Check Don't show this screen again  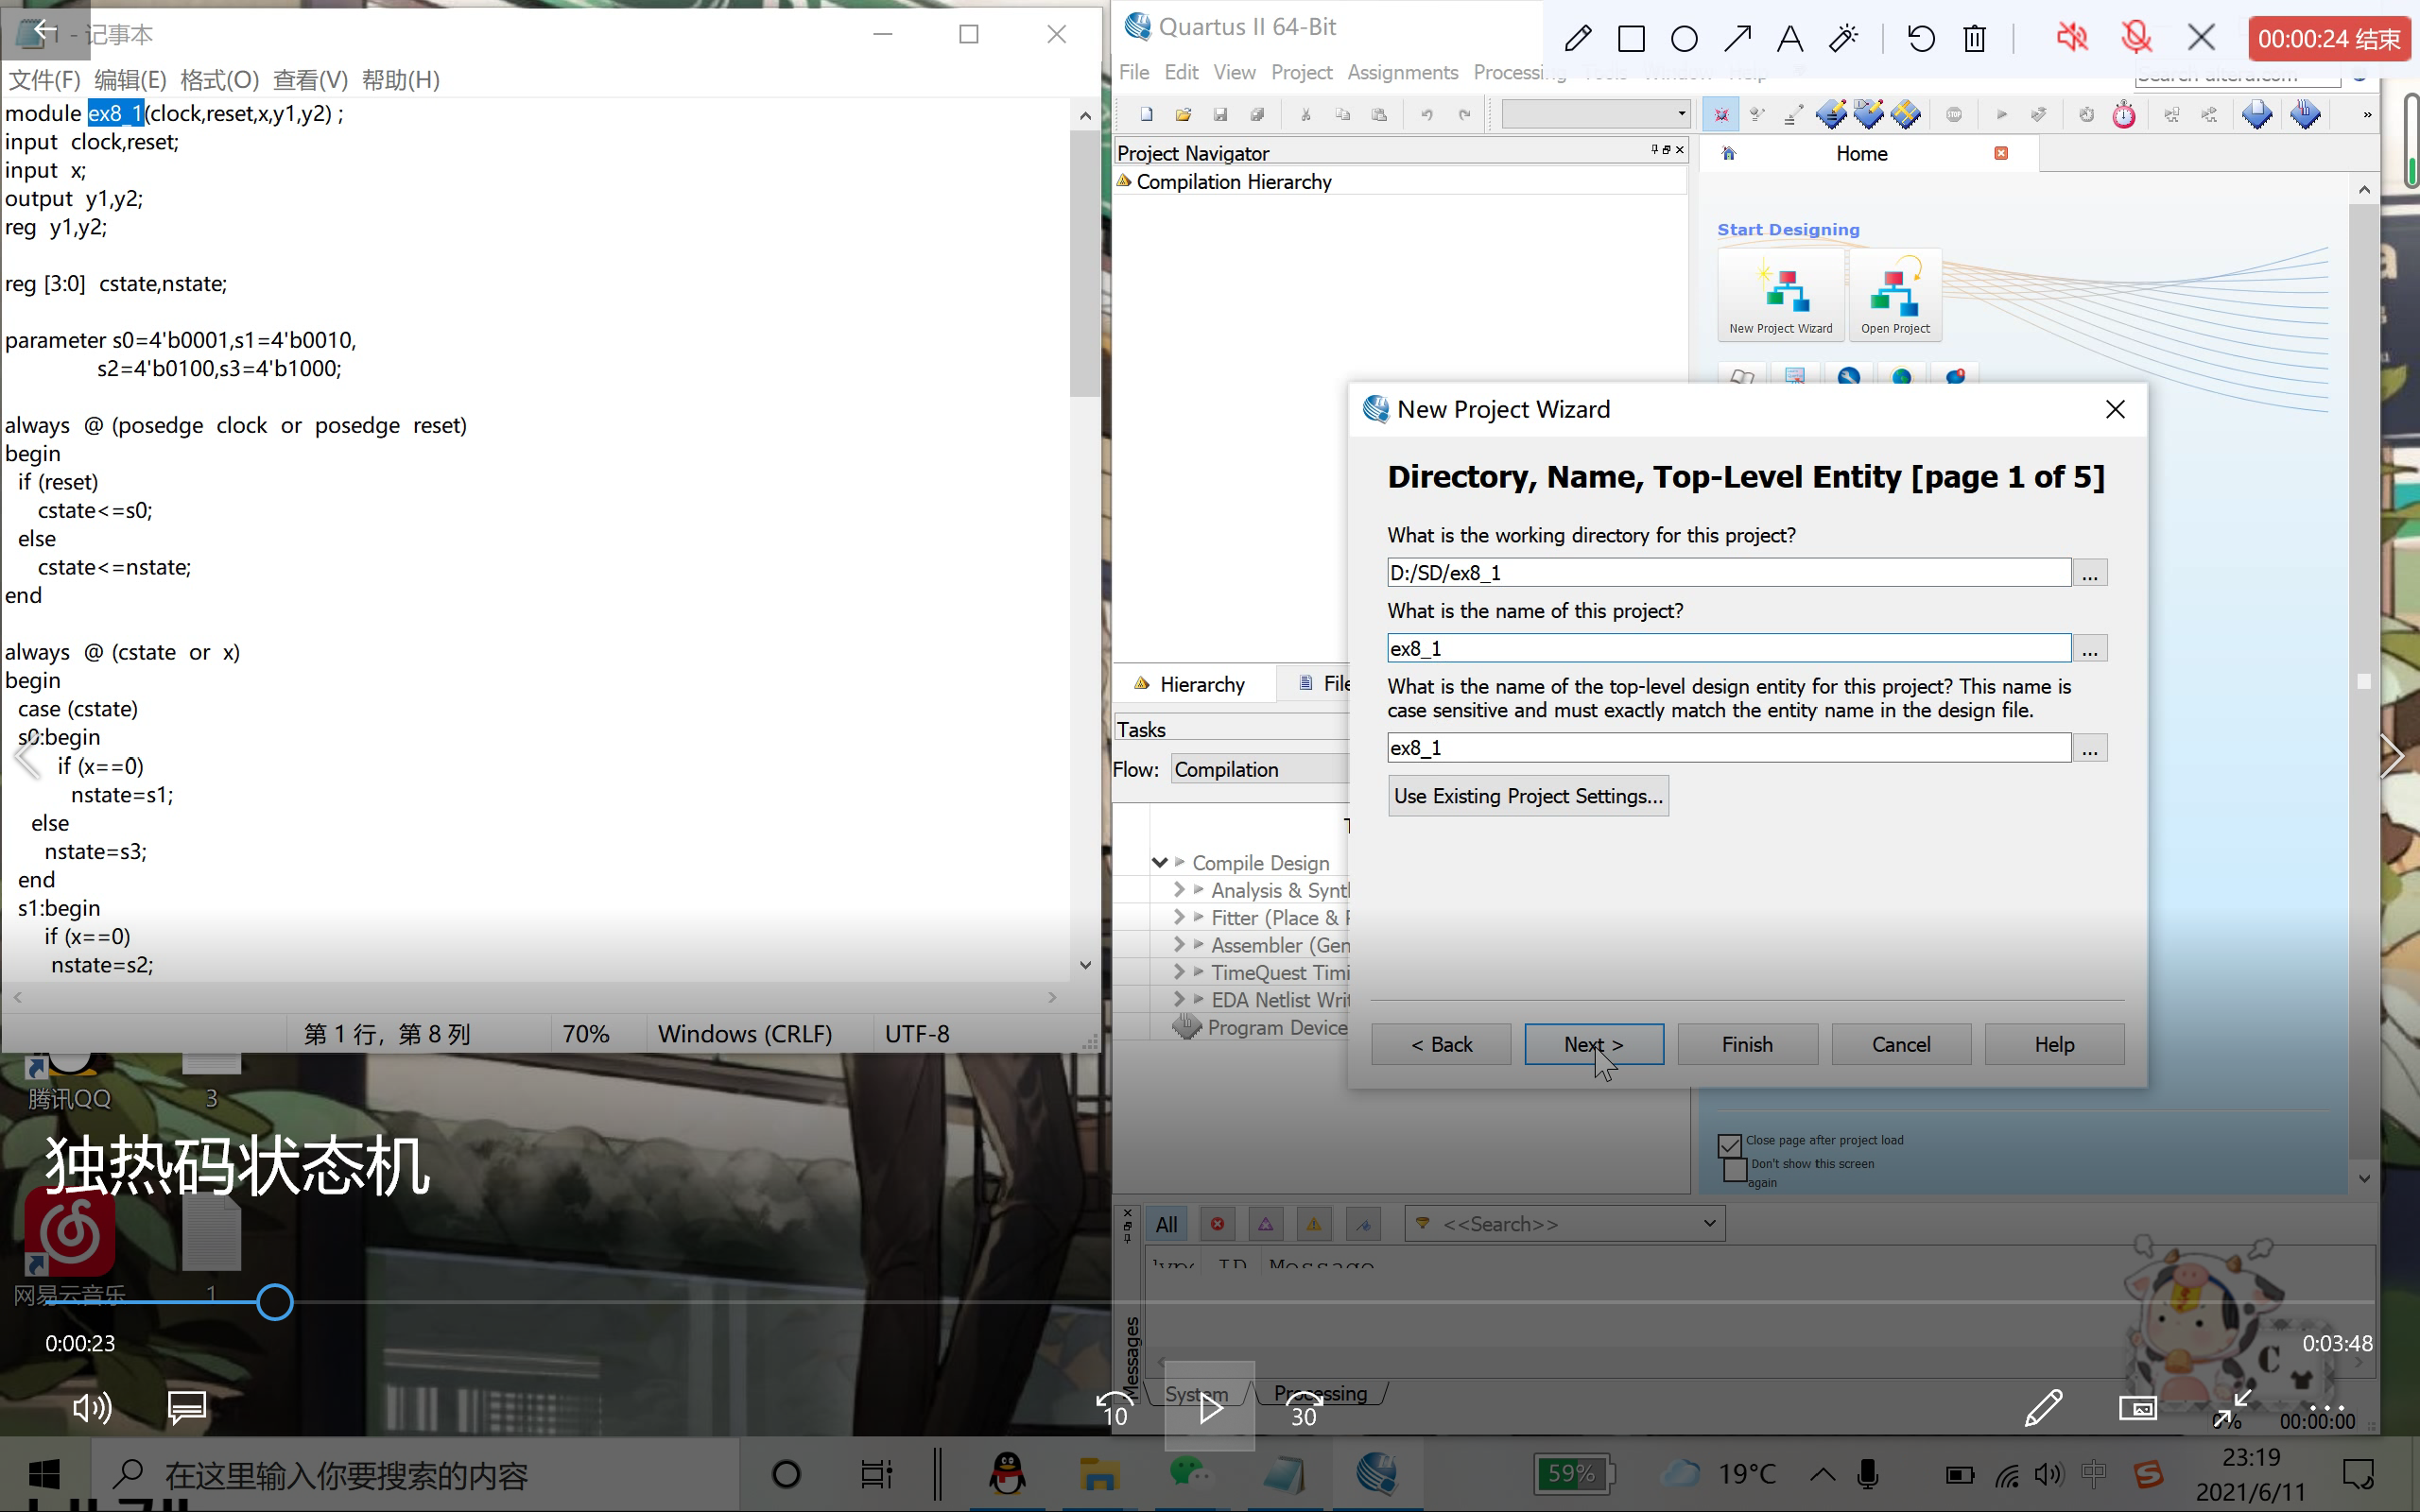[1735, 1169]
